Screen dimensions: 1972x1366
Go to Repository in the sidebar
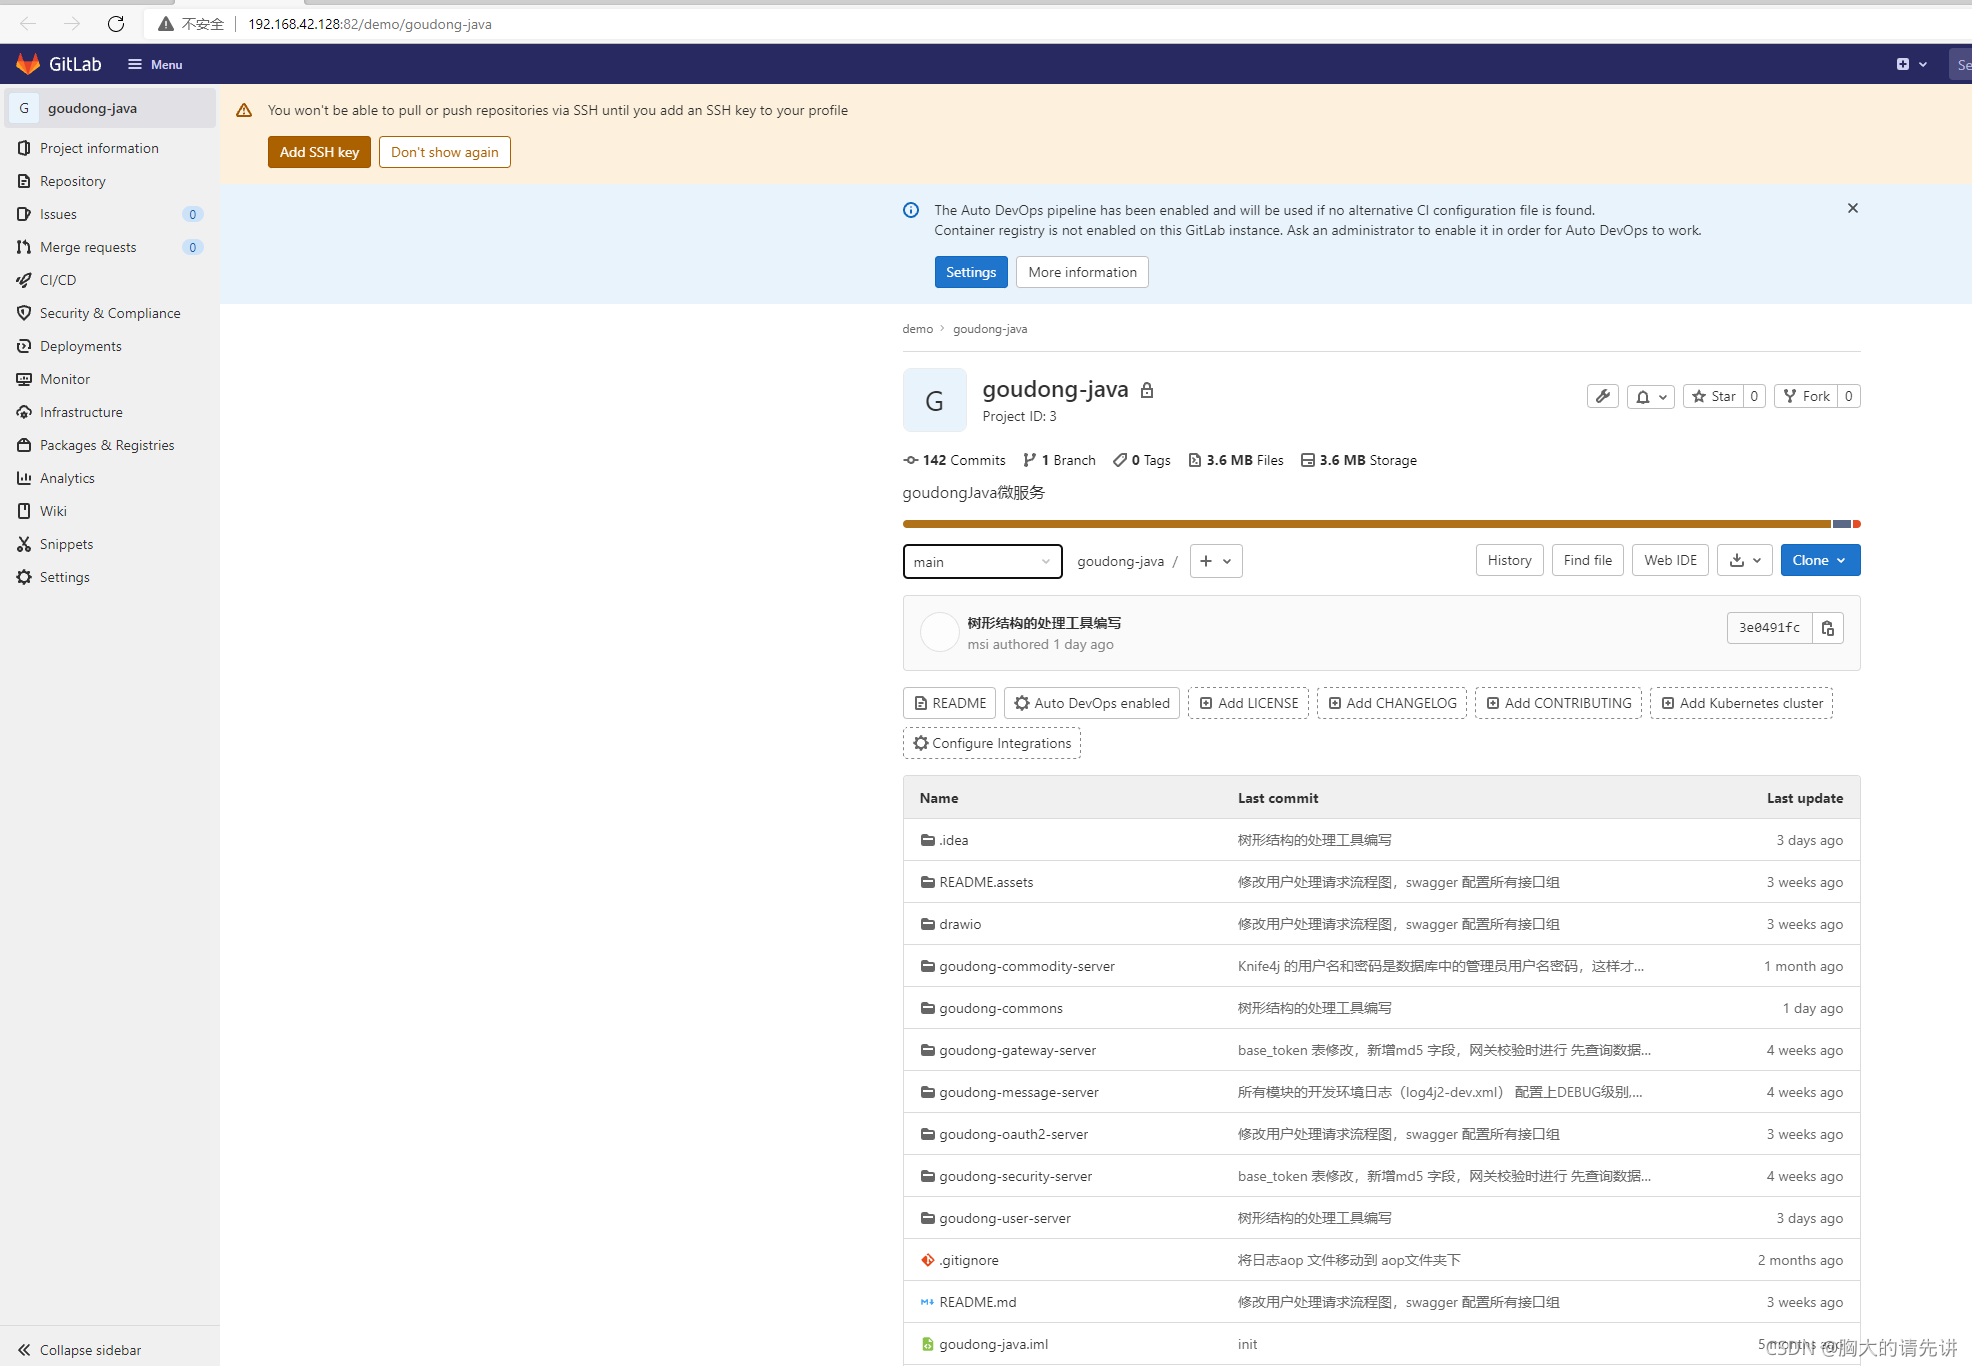click(72, 181)
